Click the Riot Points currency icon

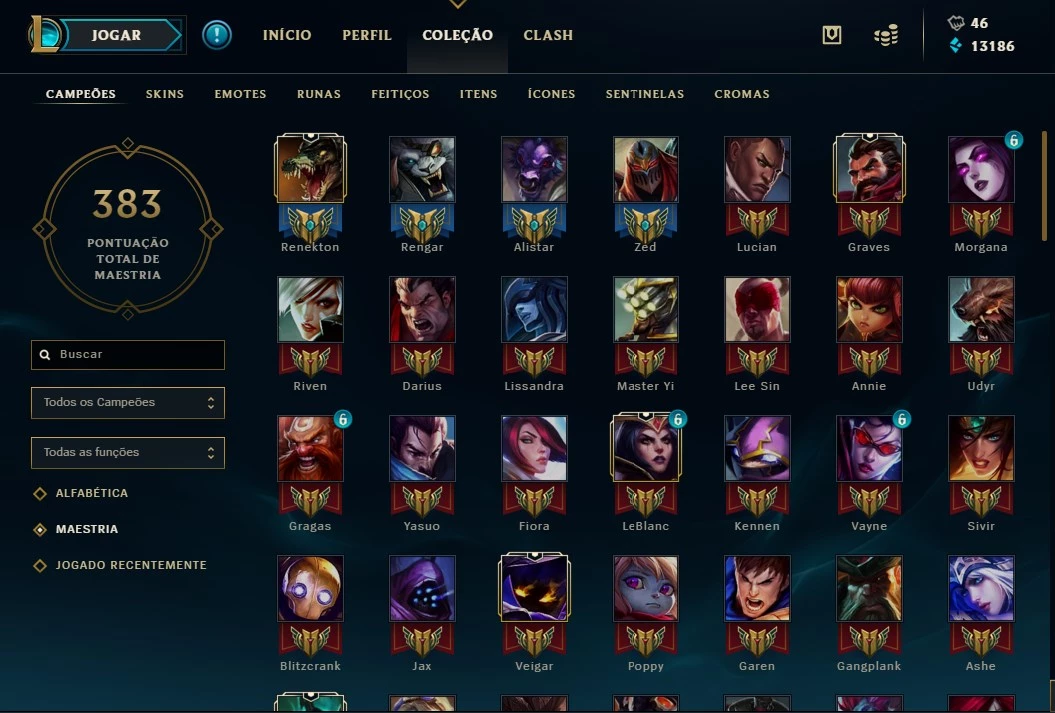click(x=956, y=23)
